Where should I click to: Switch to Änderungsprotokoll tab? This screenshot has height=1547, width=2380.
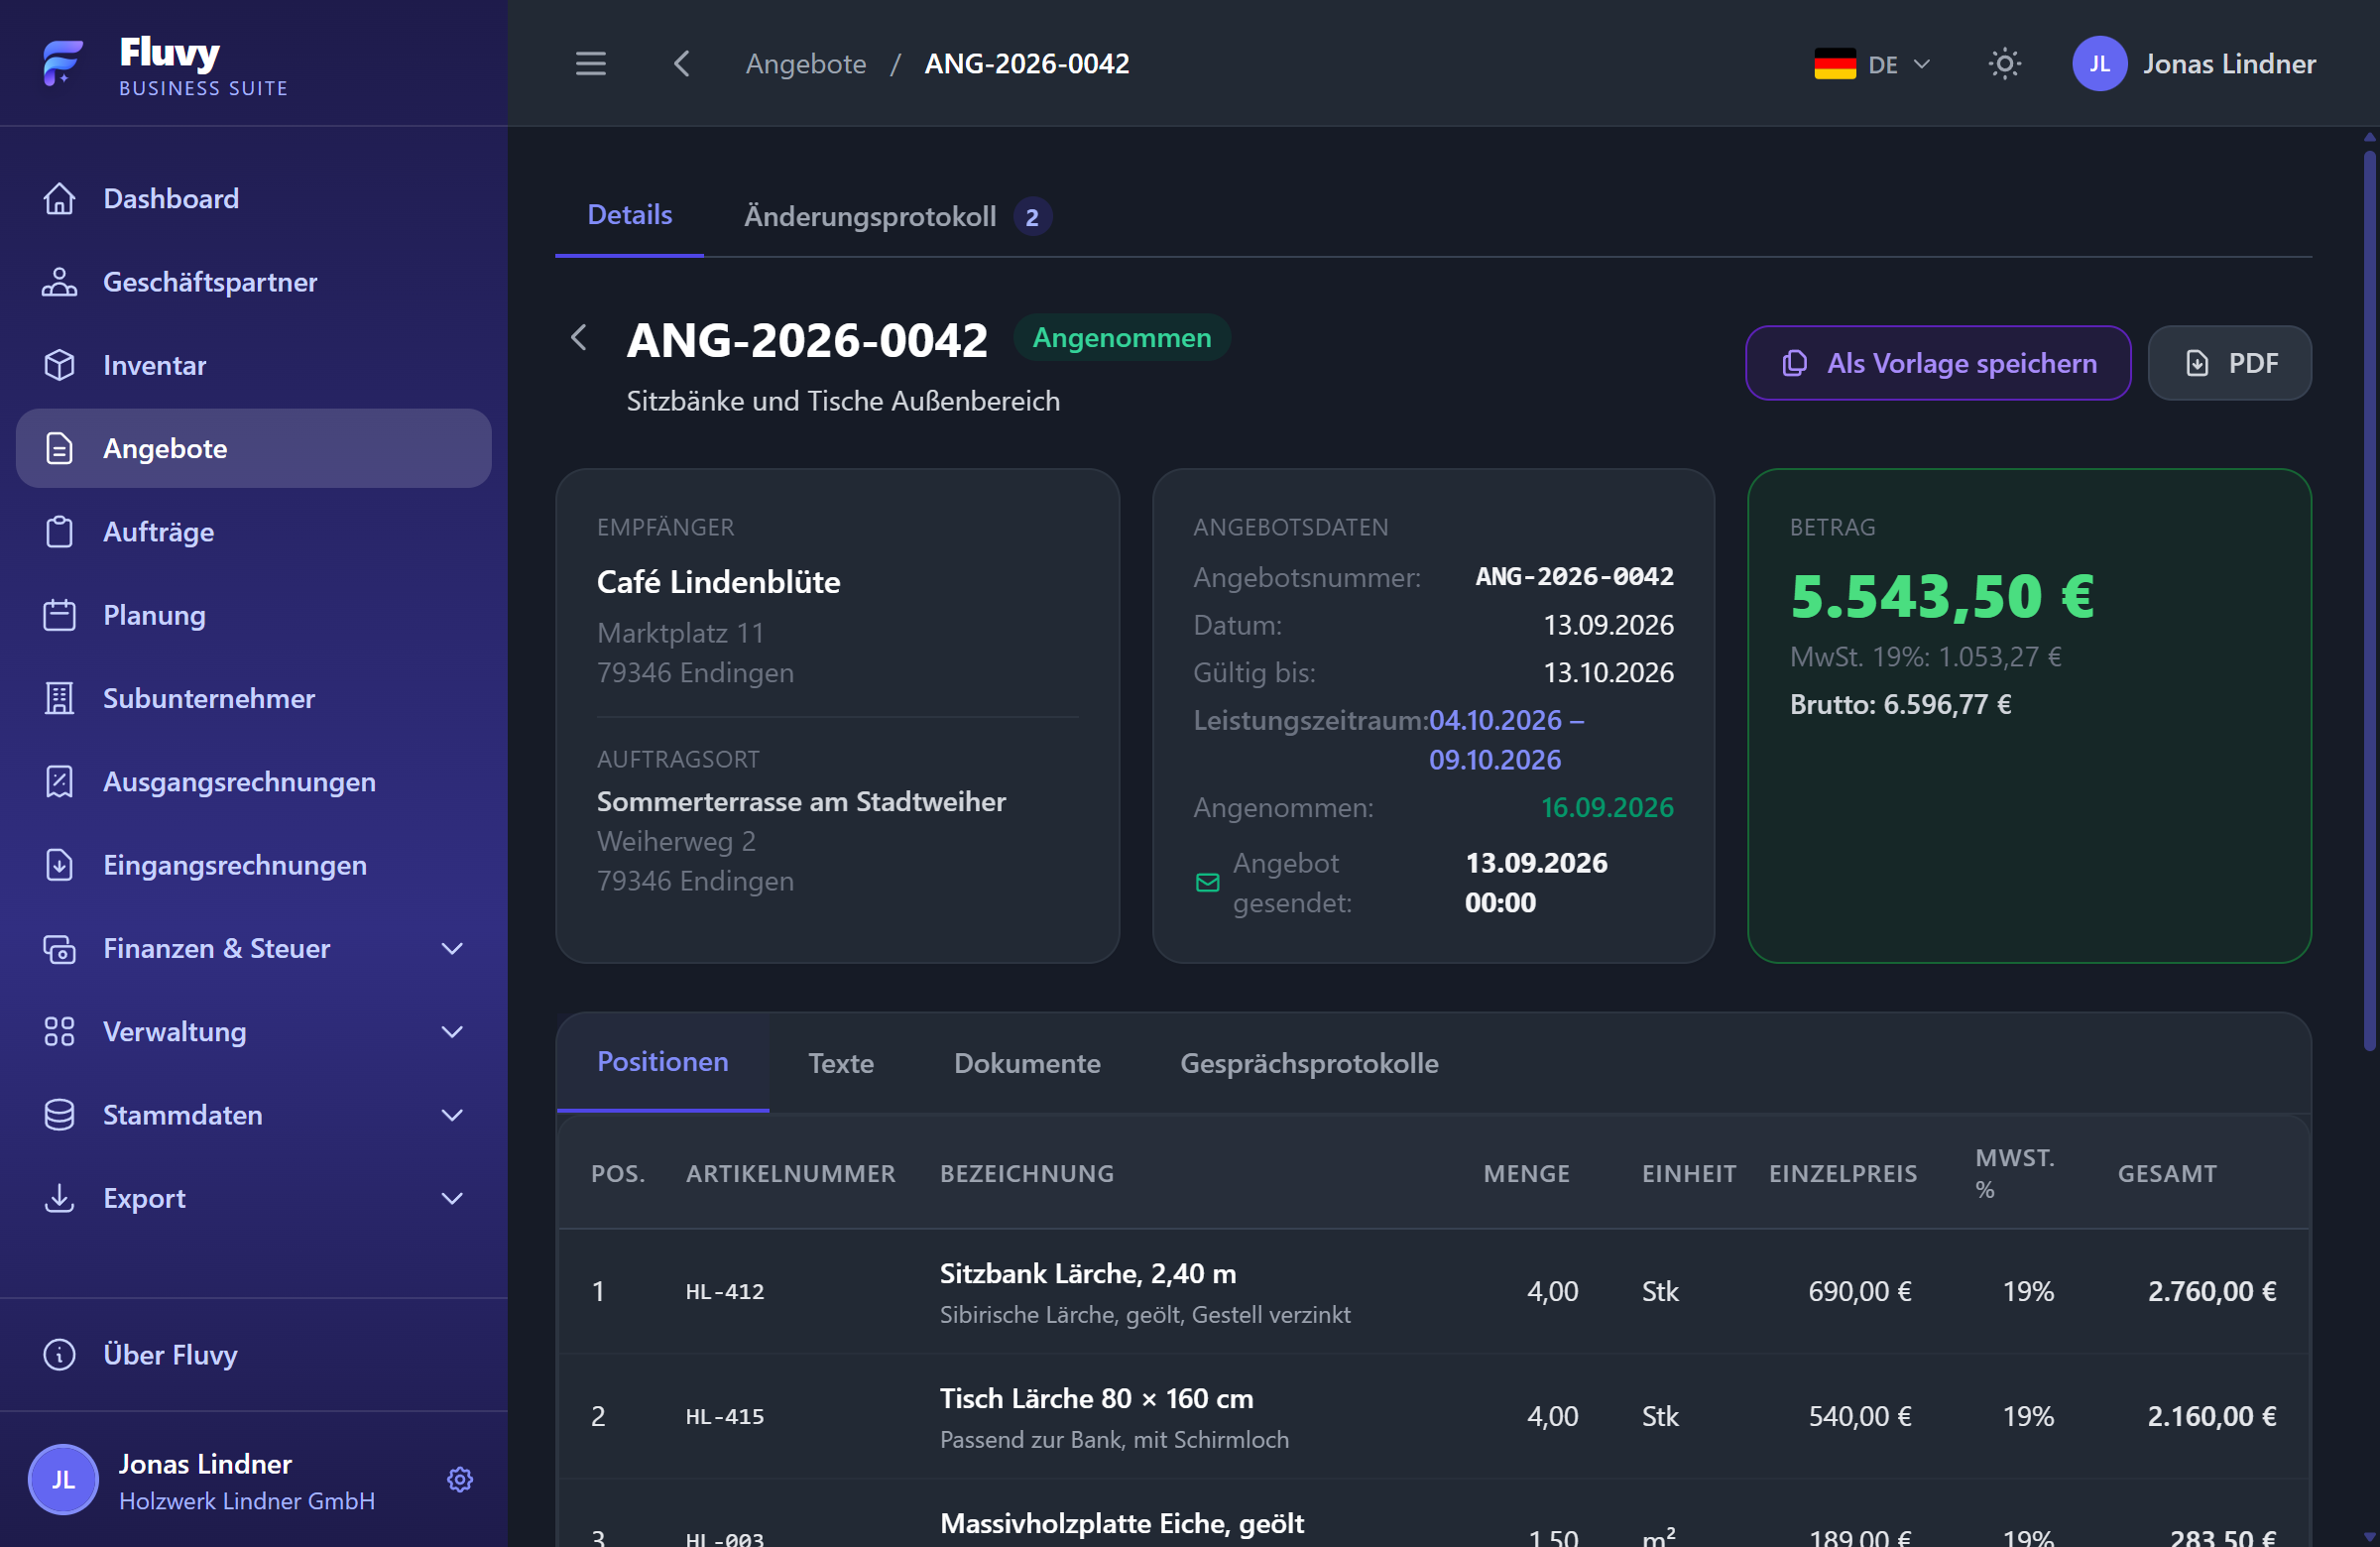897,216
